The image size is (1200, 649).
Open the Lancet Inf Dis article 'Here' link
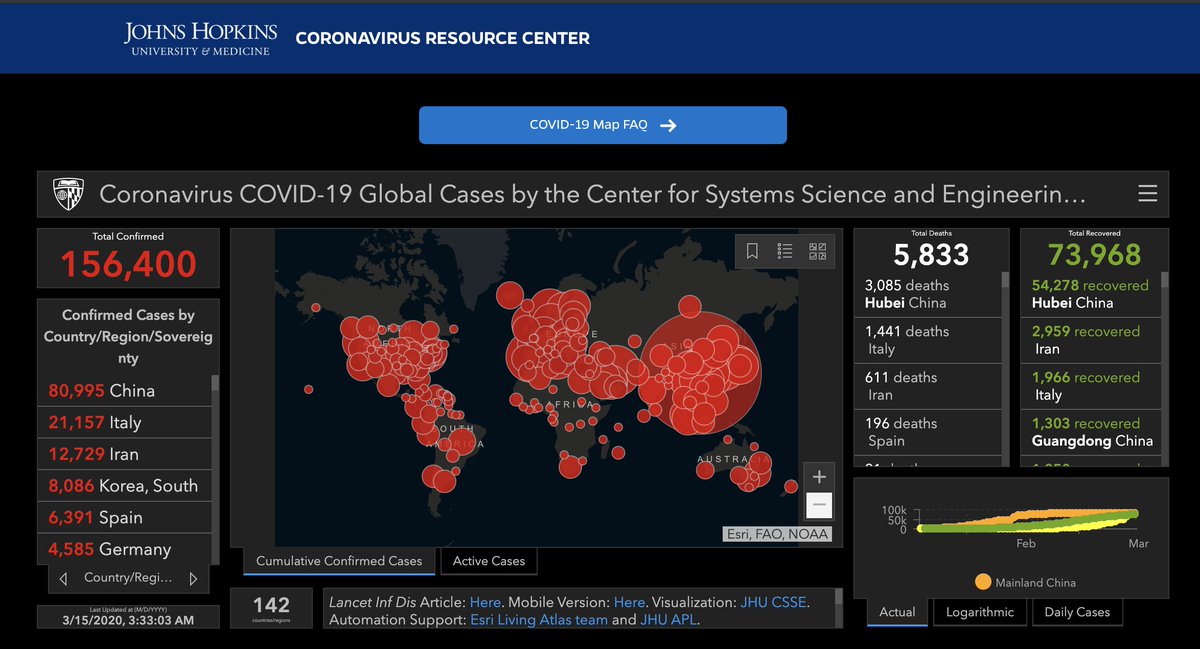pyautogui.click(x=485, y=602)
